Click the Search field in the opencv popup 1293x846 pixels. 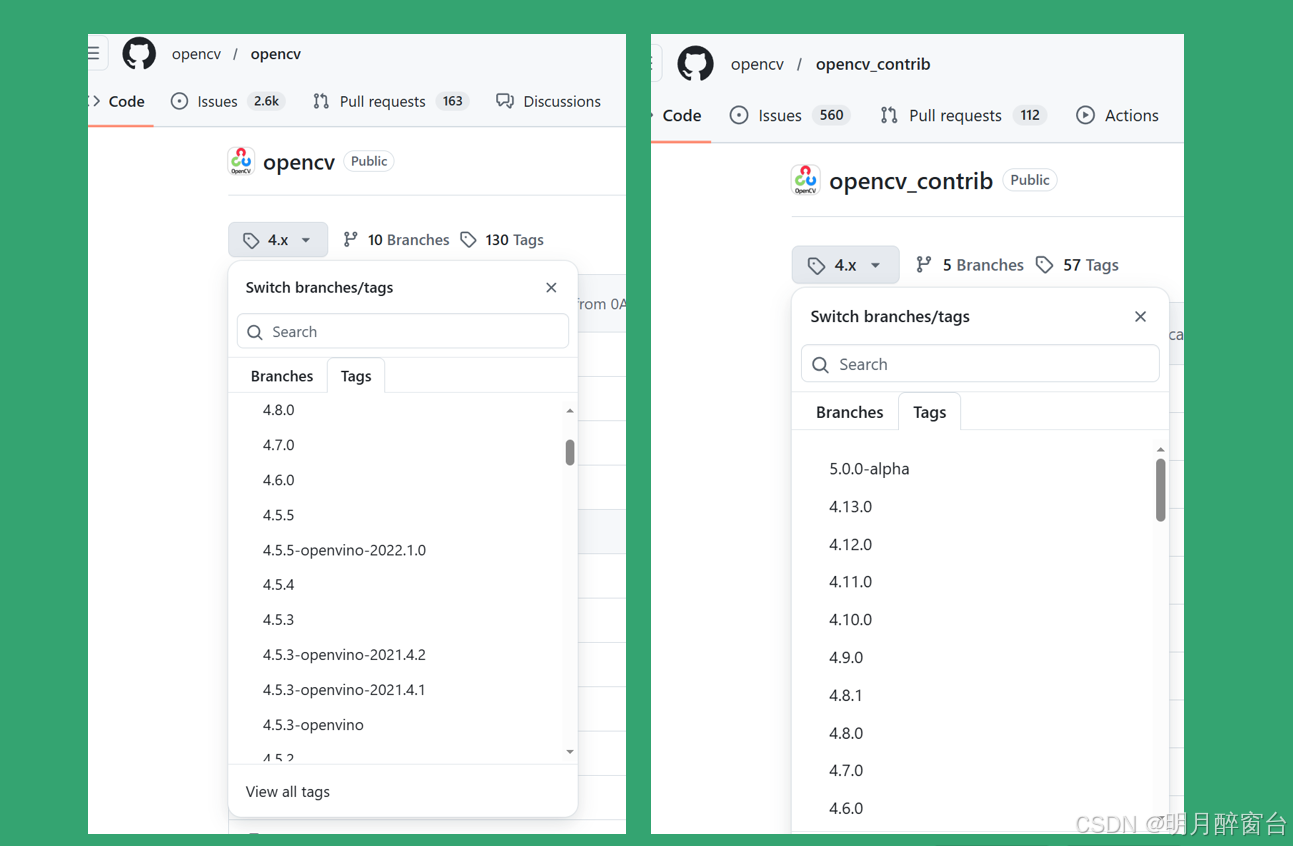coord(403,332)
